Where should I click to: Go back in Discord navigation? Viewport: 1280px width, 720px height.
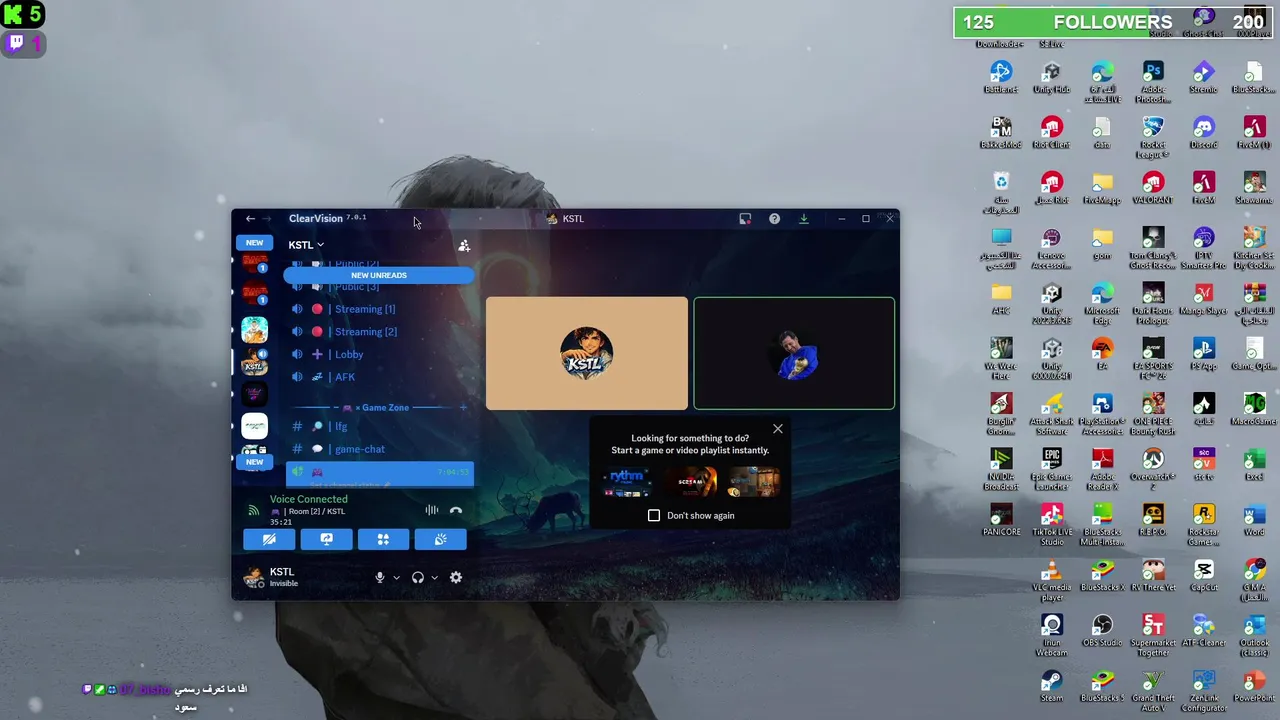[250, 218]
